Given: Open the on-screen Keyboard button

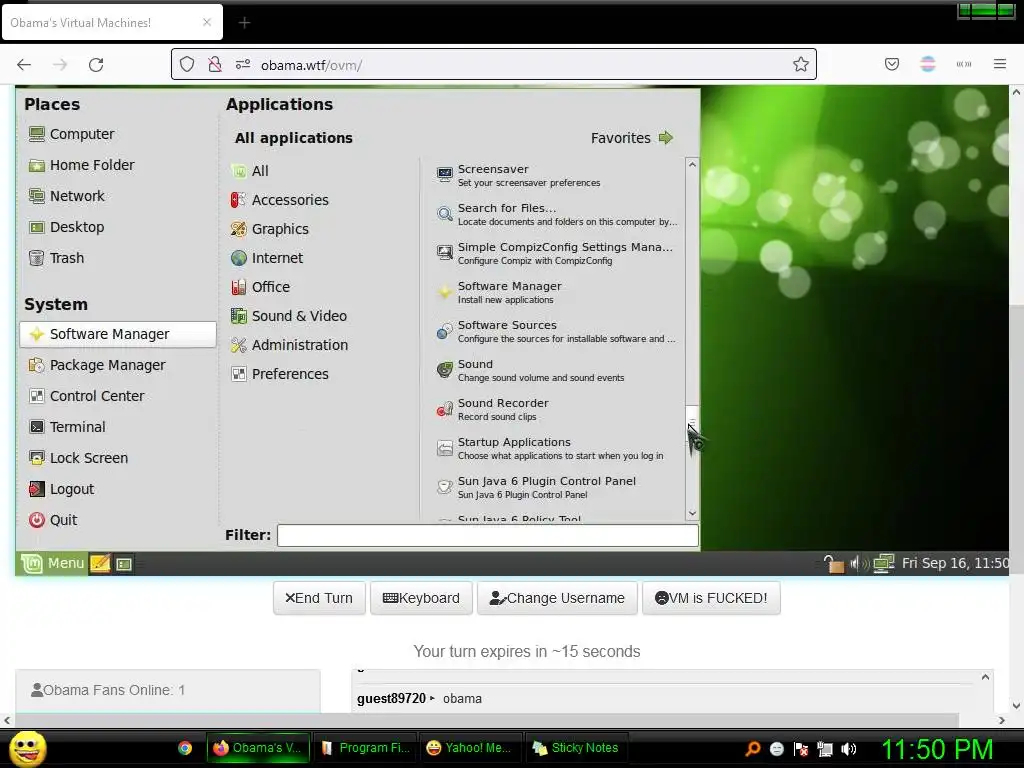Looking at the screenshot, I should tap(421, 598).
